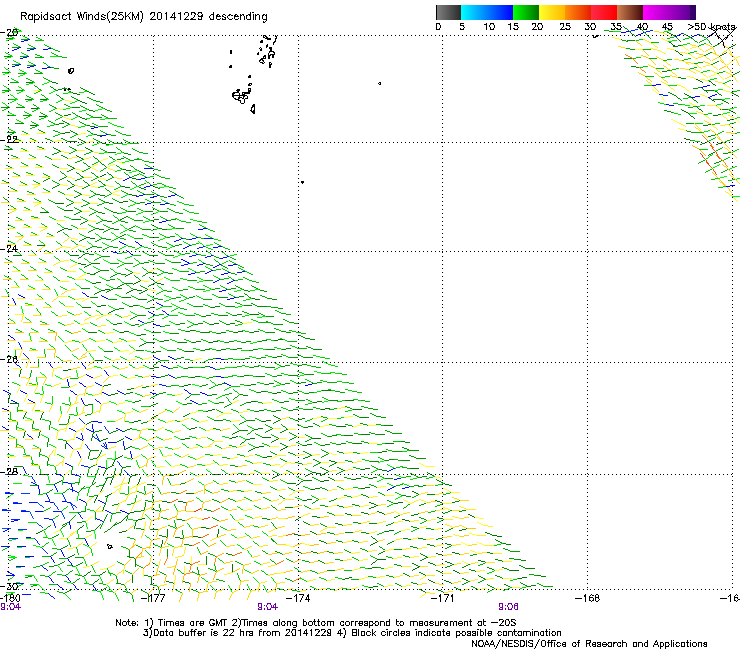
Task: Click the '10' legend scale label
Action: [x=489, y=27]
